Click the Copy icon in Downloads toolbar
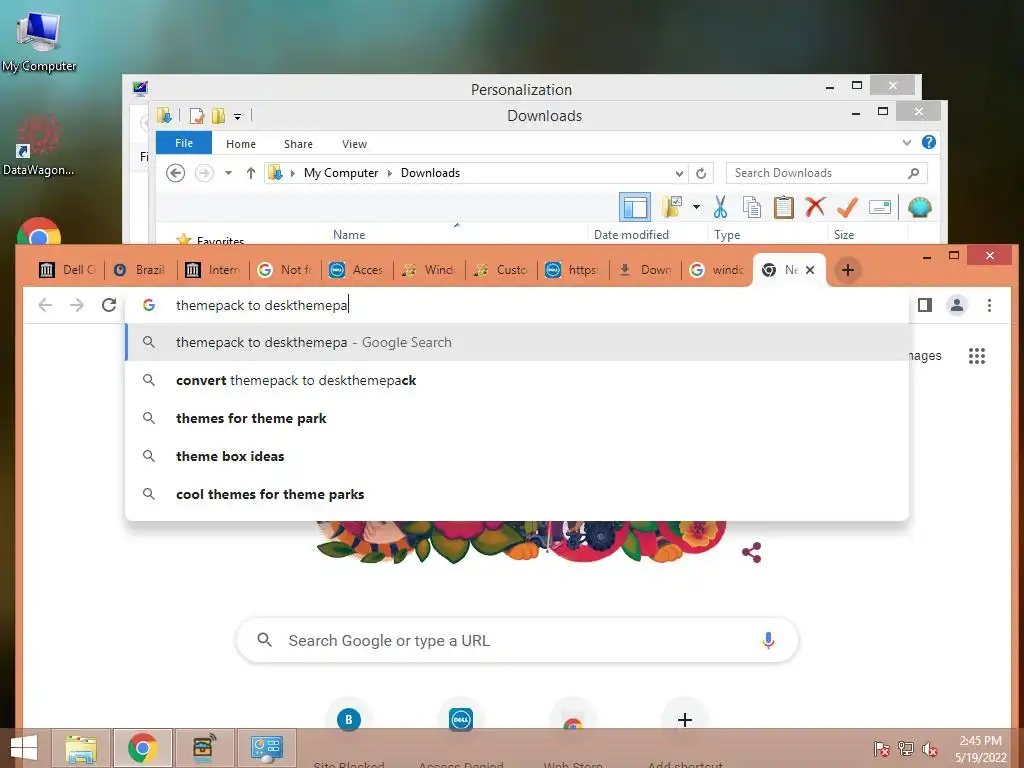The width and height of the screenshot is (1024, 768). click(x=752, y=208)
